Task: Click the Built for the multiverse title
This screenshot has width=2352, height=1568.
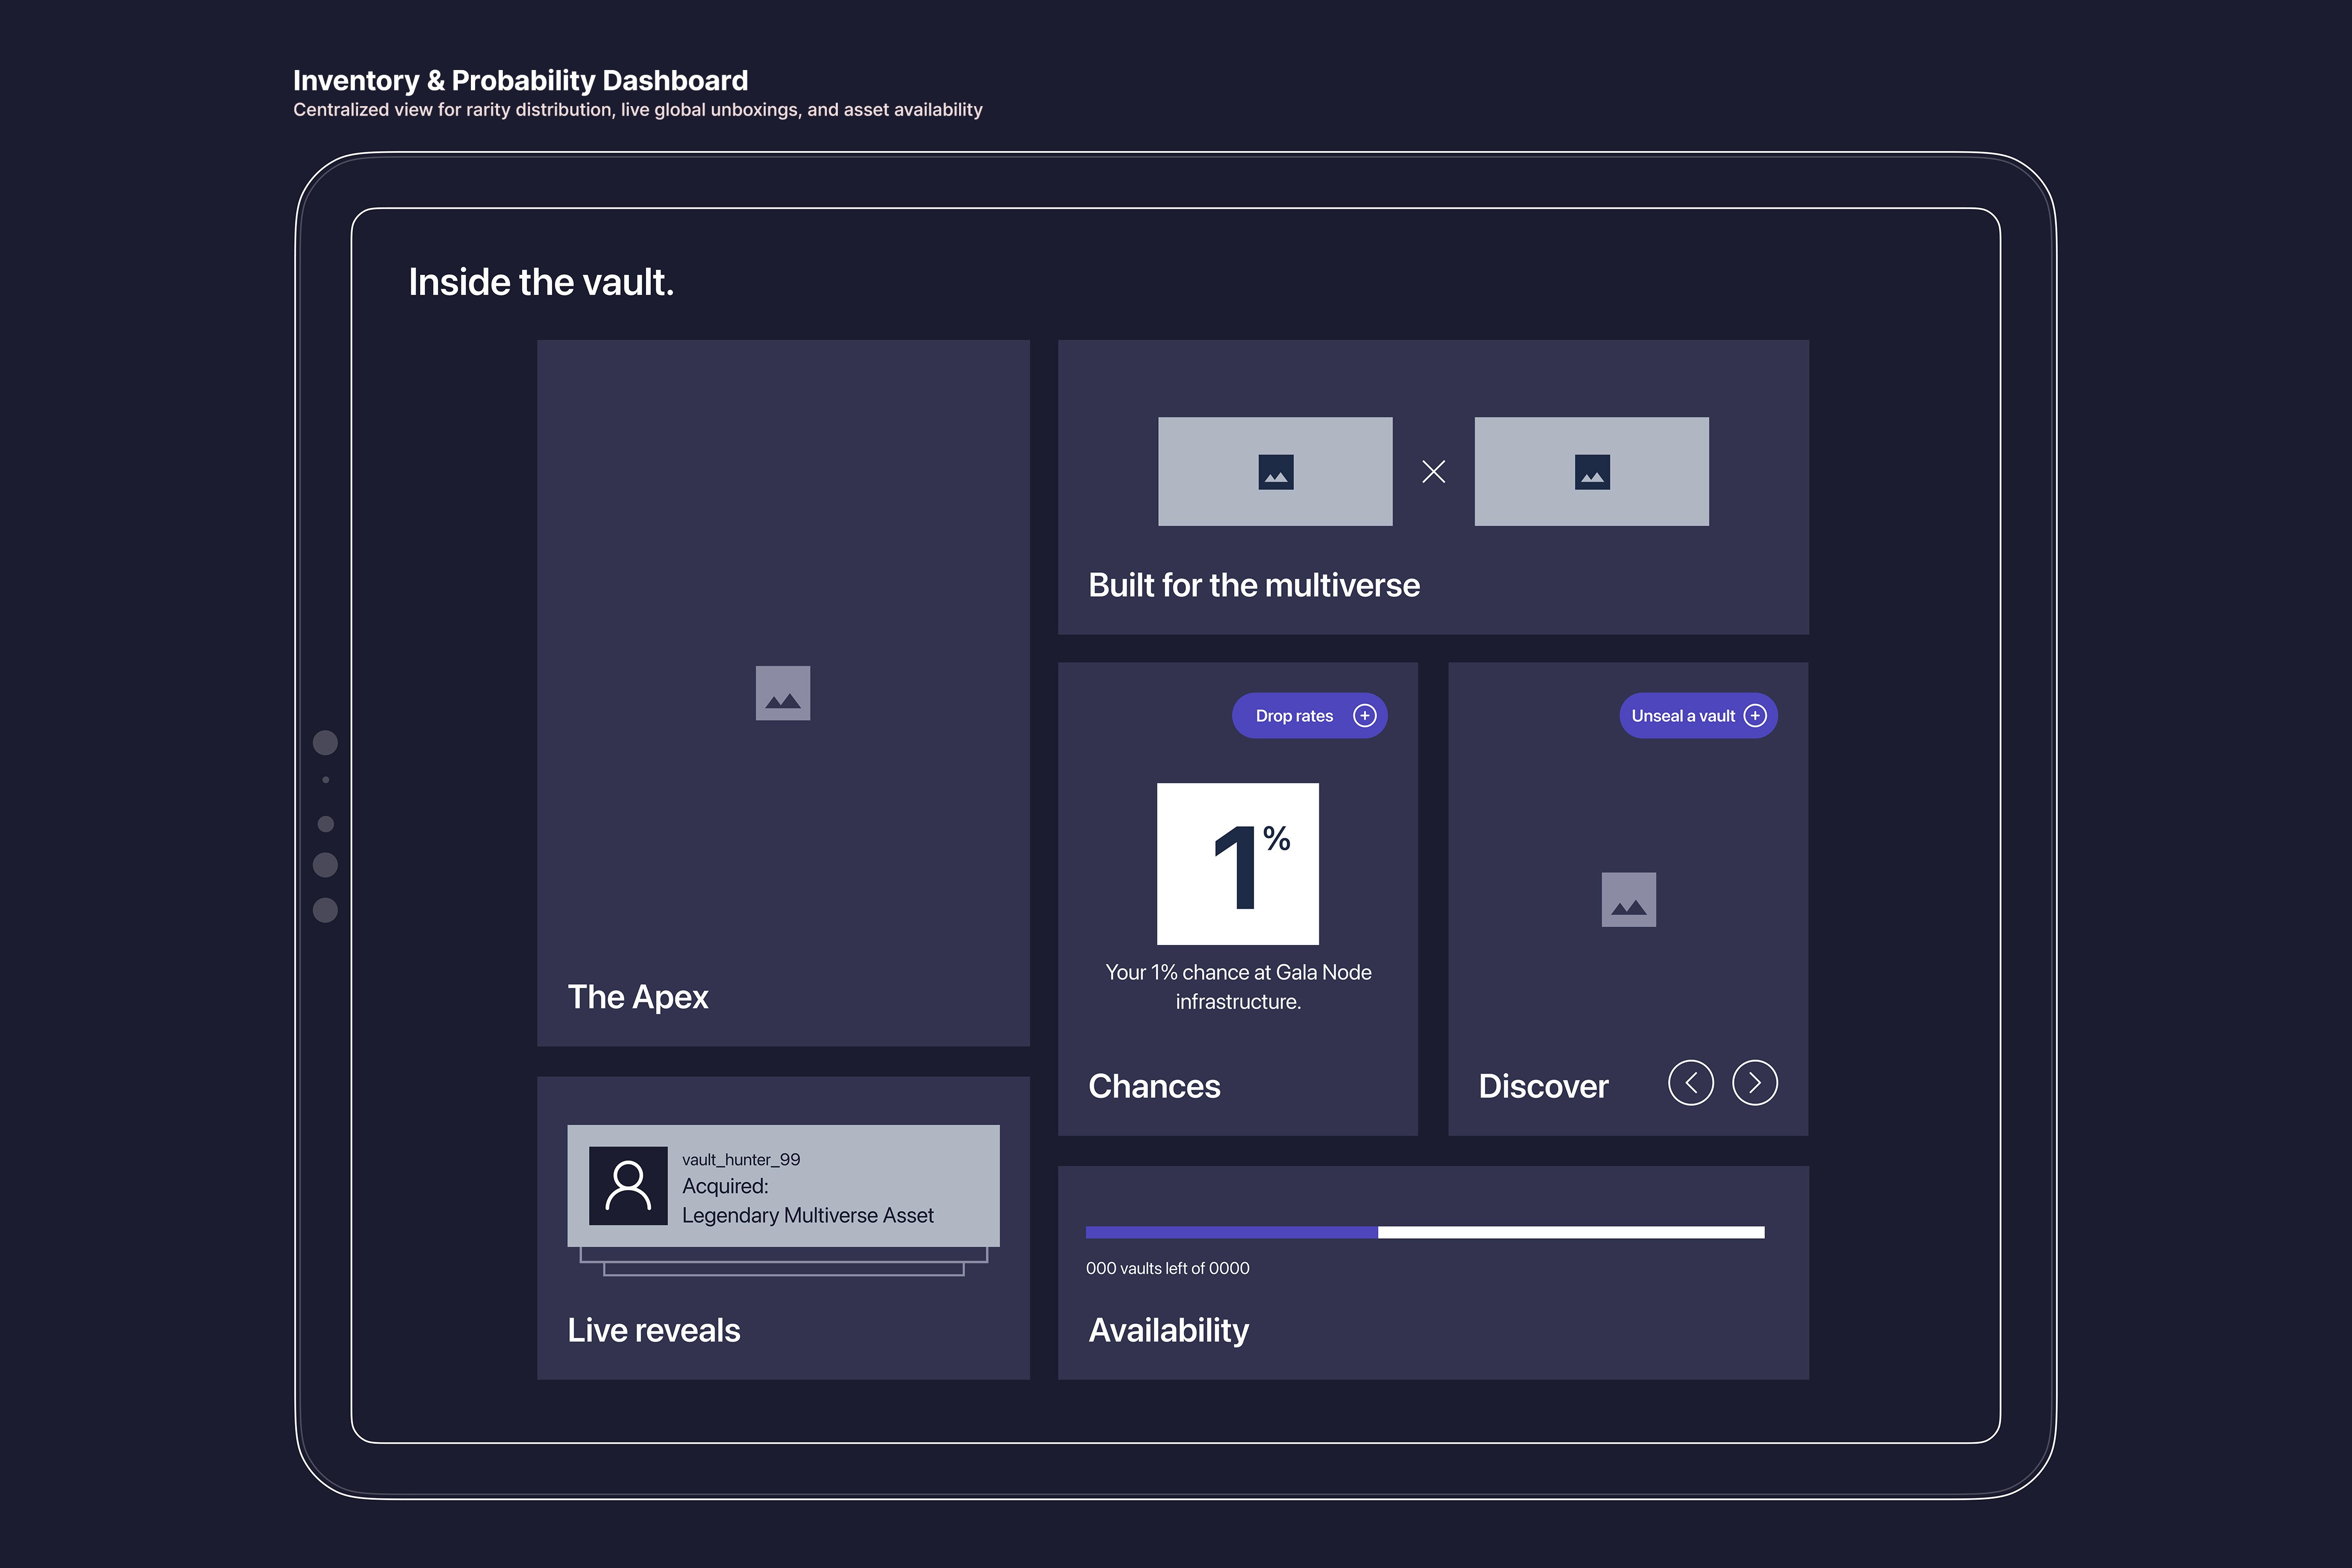Action: point(1253,585)
